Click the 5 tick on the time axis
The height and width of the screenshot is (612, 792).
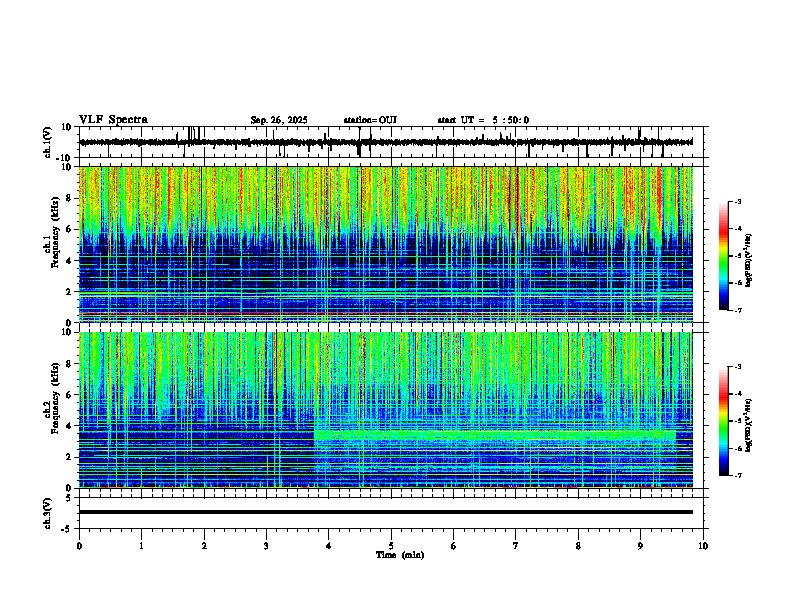click(391, 546)
